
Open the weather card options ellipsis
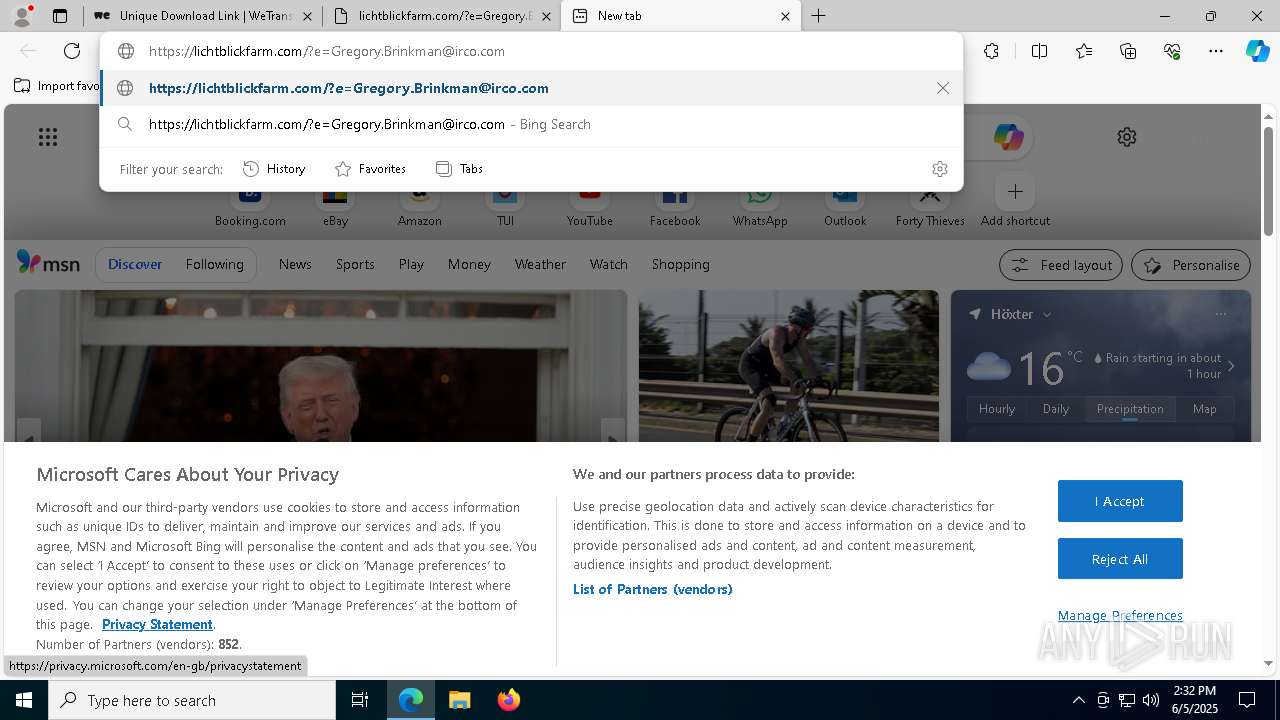click(x=1220, y=314)
